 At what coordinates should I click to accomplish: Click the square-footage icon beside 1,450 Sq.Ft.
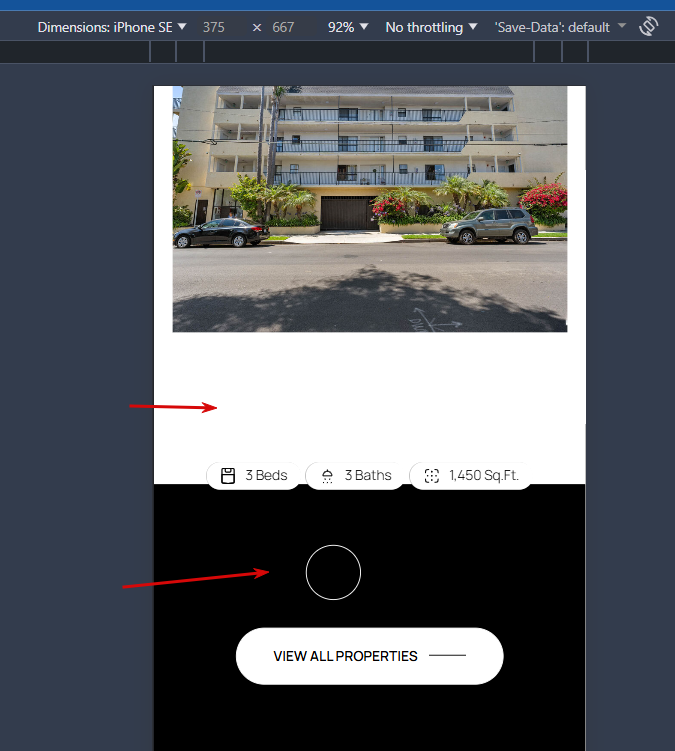pos(432,476)
